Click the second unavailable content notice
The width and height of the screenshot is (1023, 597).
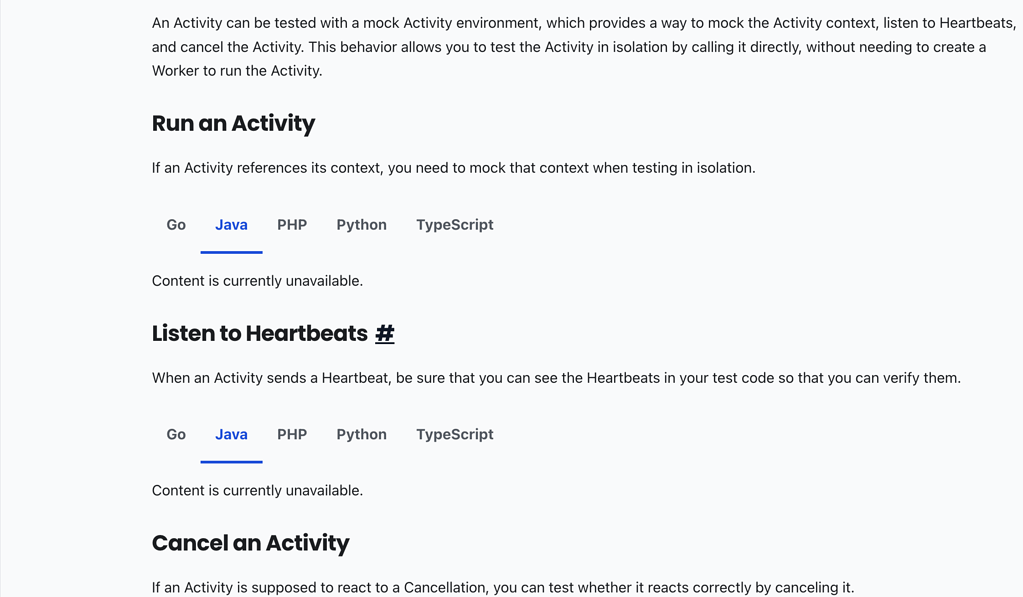pyautogui.click(x=257, y=490)
